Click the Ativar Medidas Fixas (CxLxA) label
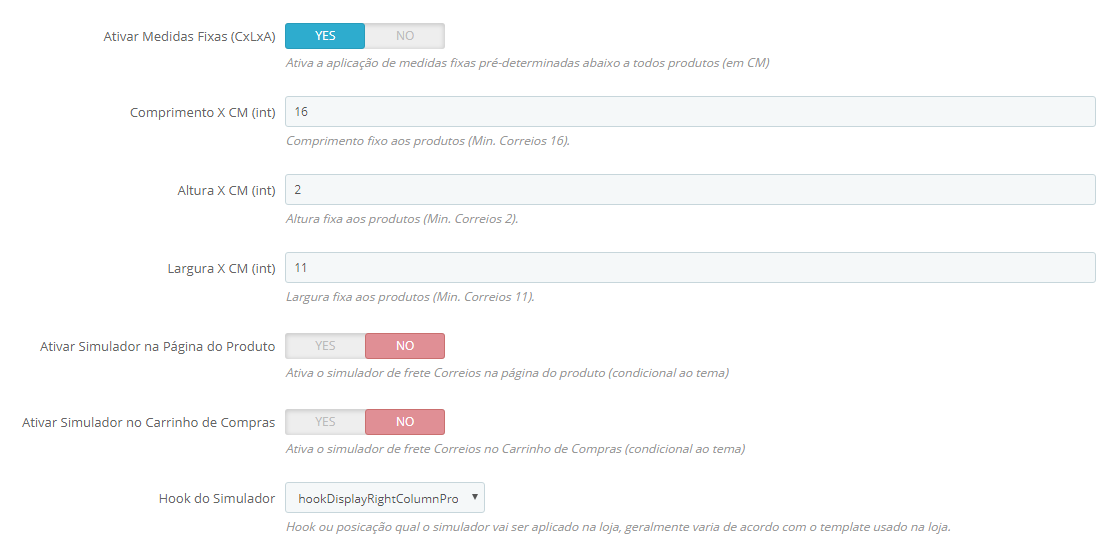The height and width of the screenshot is (543, 1105). (189, 37)
